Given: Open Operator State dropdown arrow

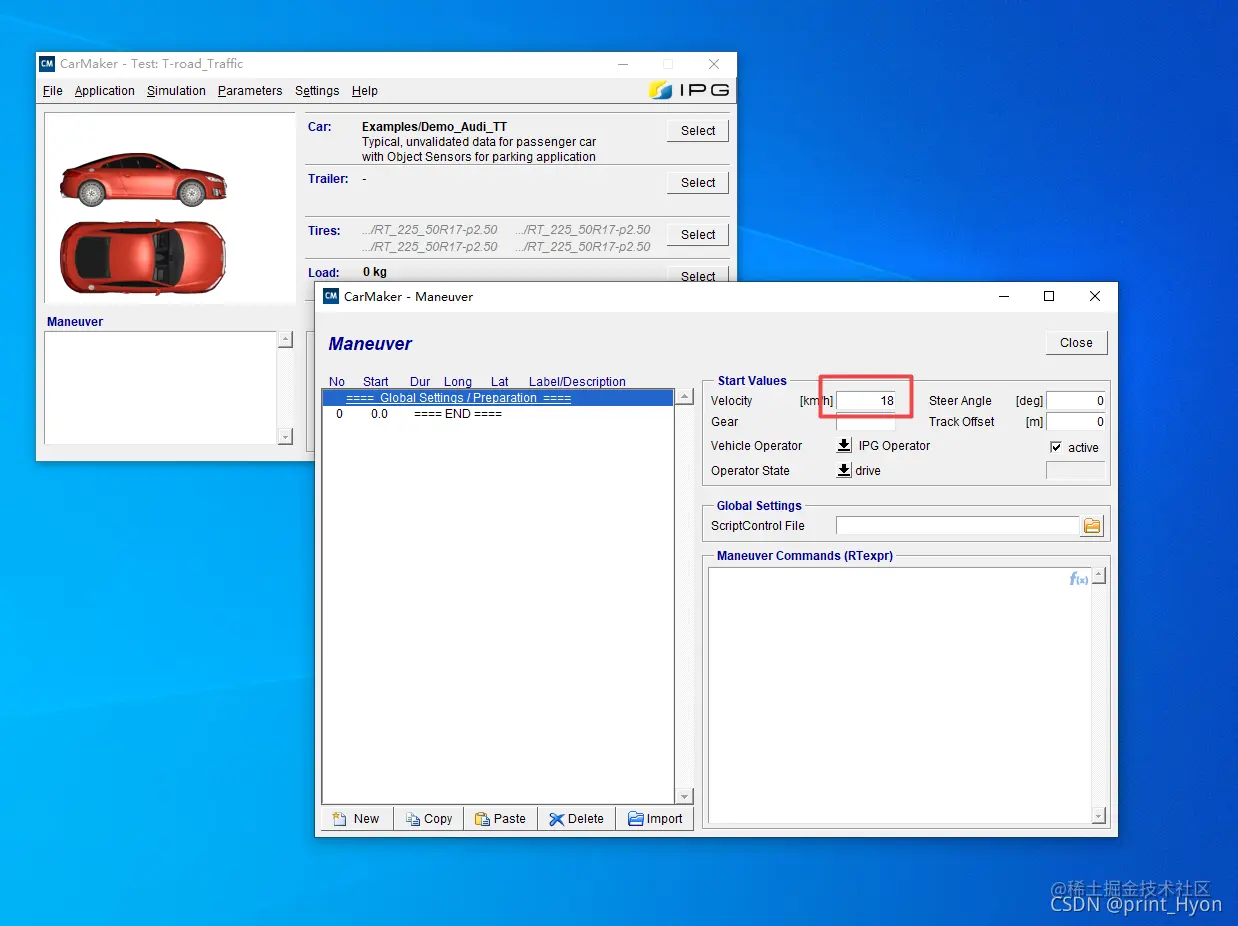Looking at the screenshot, I should click(844, 470).
